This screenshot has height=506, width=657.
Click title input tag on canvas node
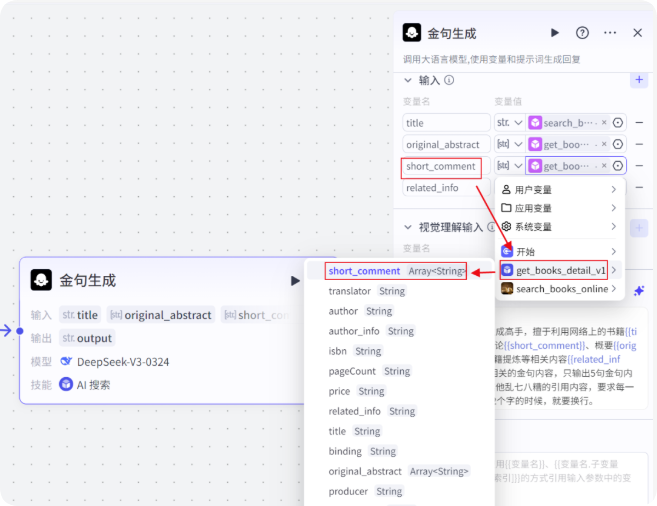click(80, 315)
